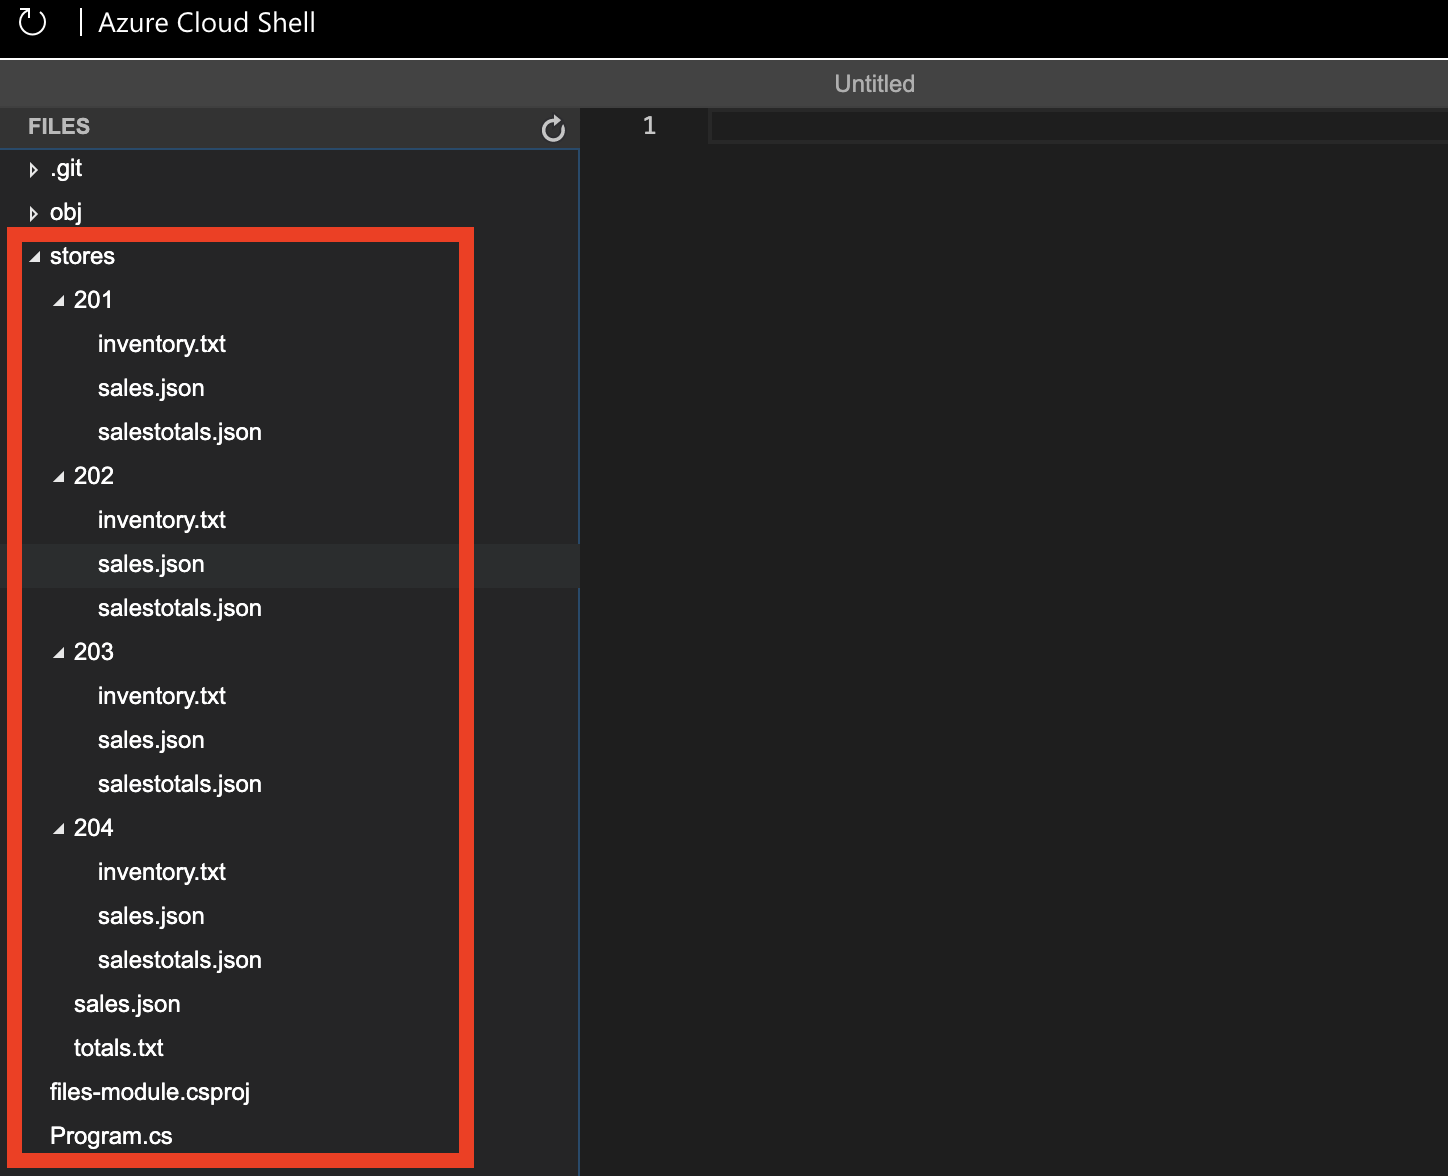
Task: Collapse the 203 folder arrow
Action: tap(59, 653)
